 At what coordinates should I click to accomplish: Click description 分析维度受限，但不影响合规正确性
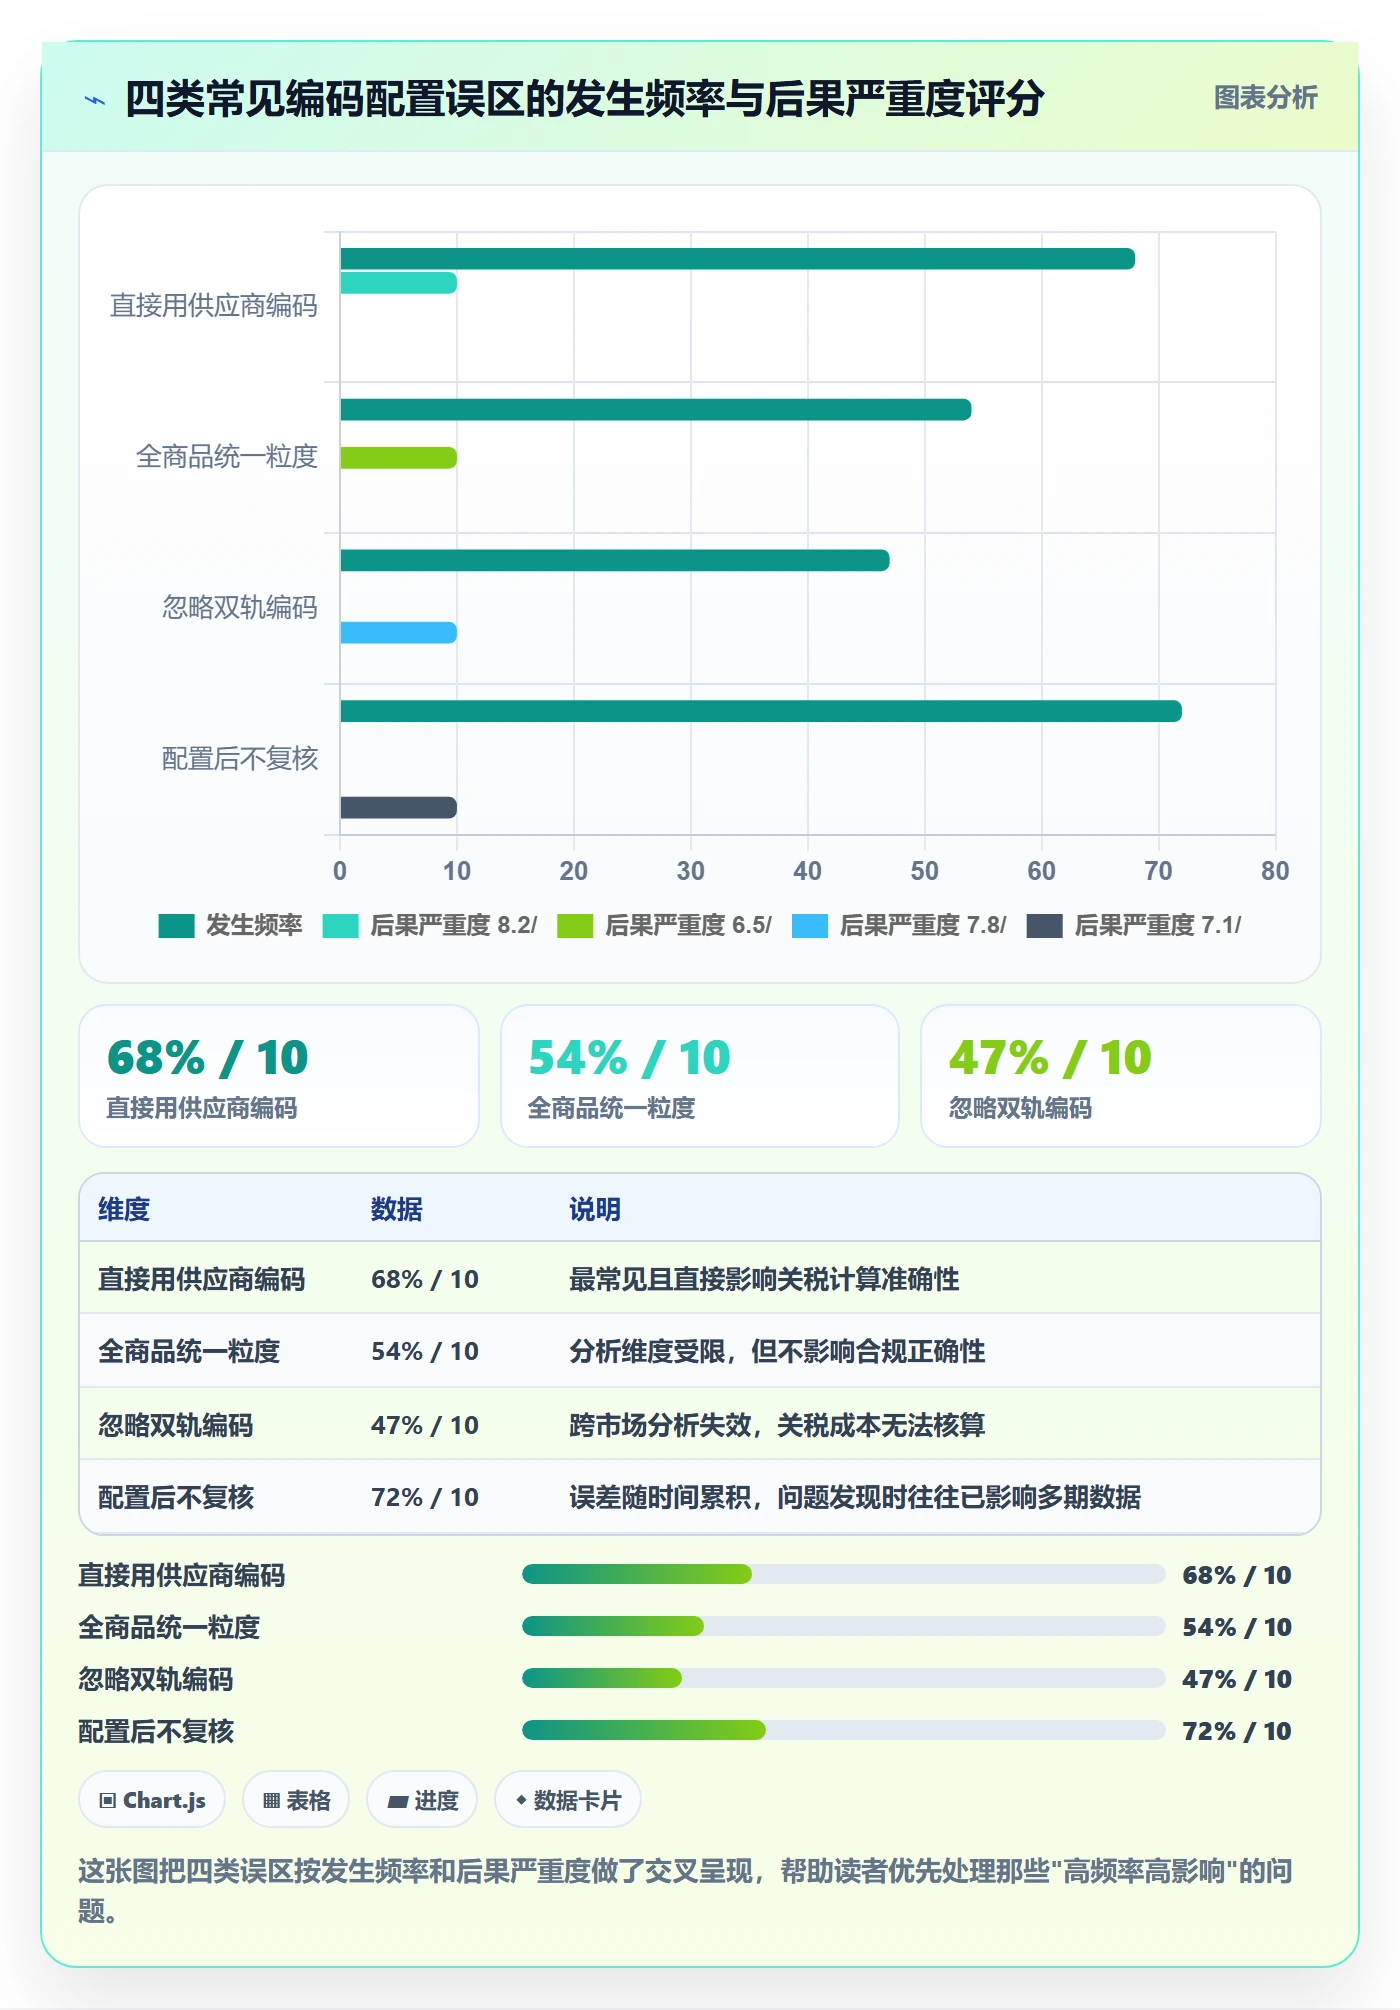[777, 1352]
